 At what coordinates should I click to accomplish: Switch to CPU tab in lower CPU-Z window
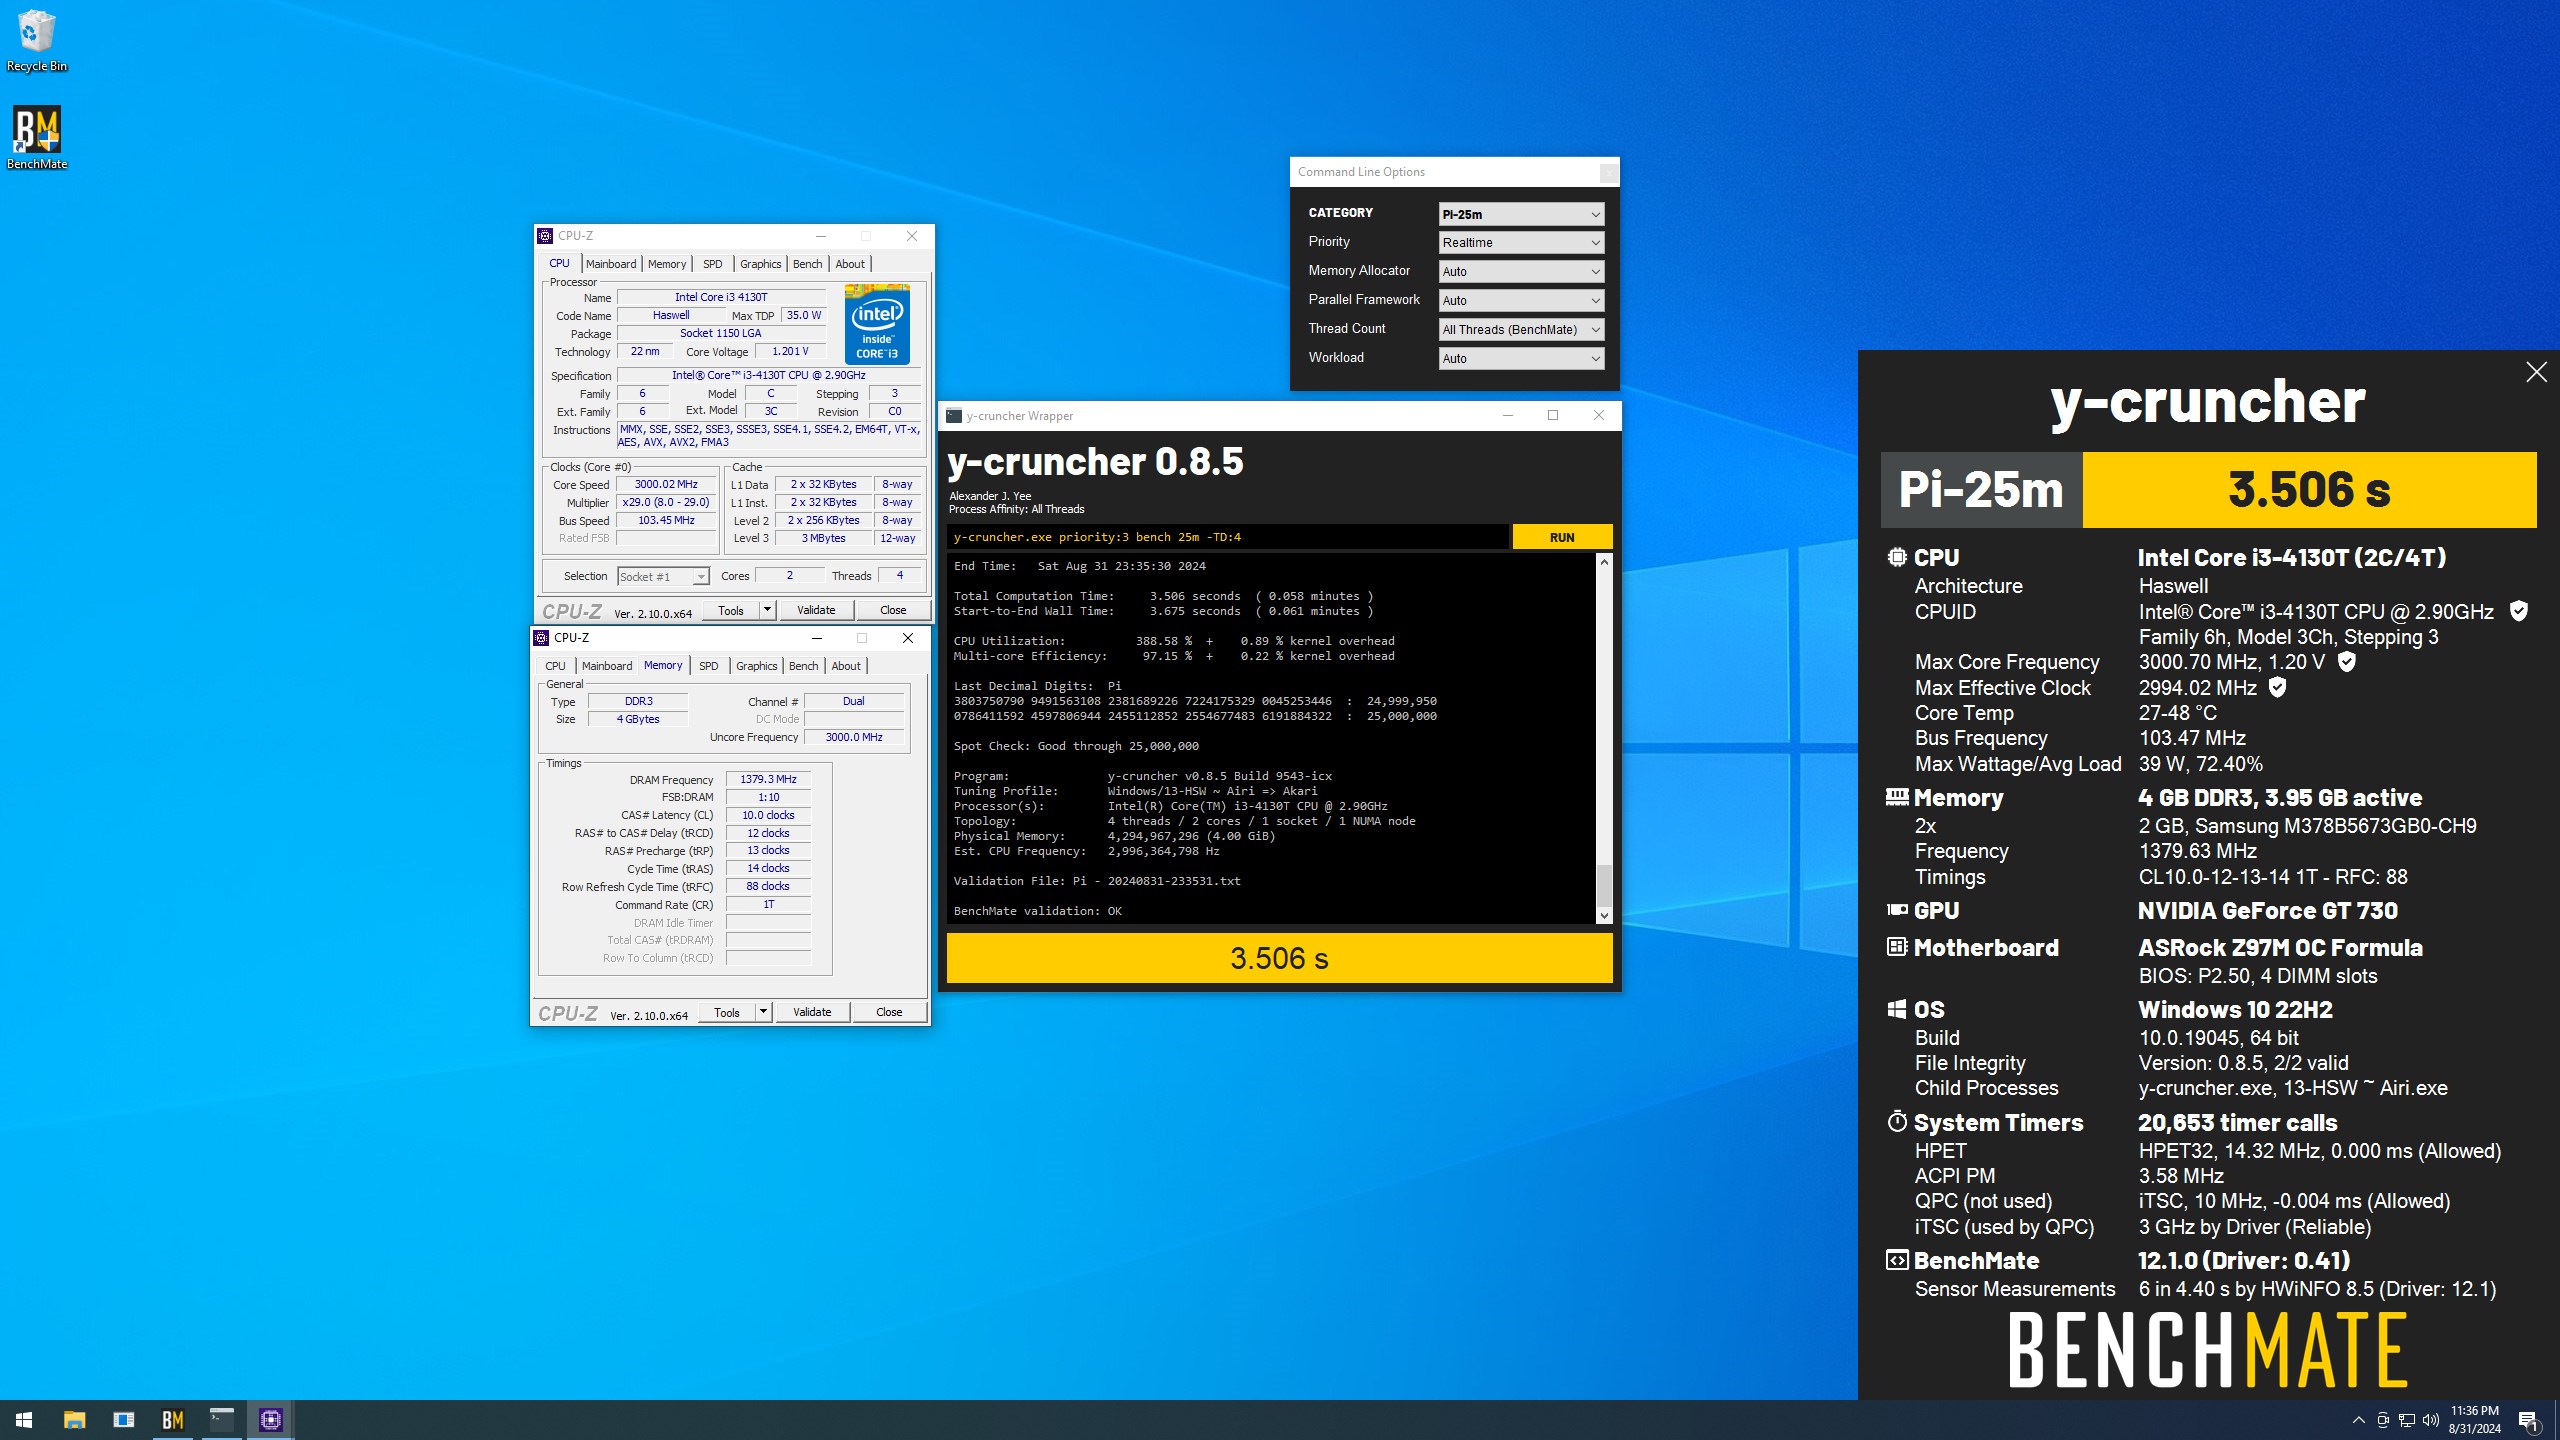coord(555,666)
